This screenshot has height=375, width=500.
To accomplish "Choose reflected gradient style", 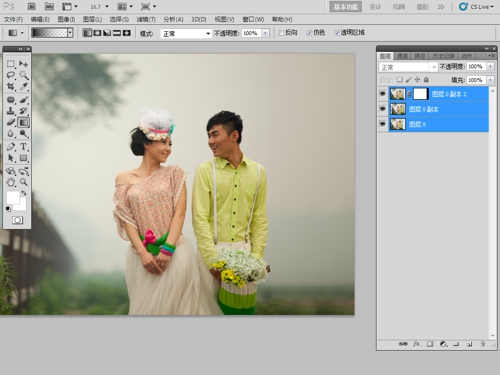I will (x=117, y=33).
